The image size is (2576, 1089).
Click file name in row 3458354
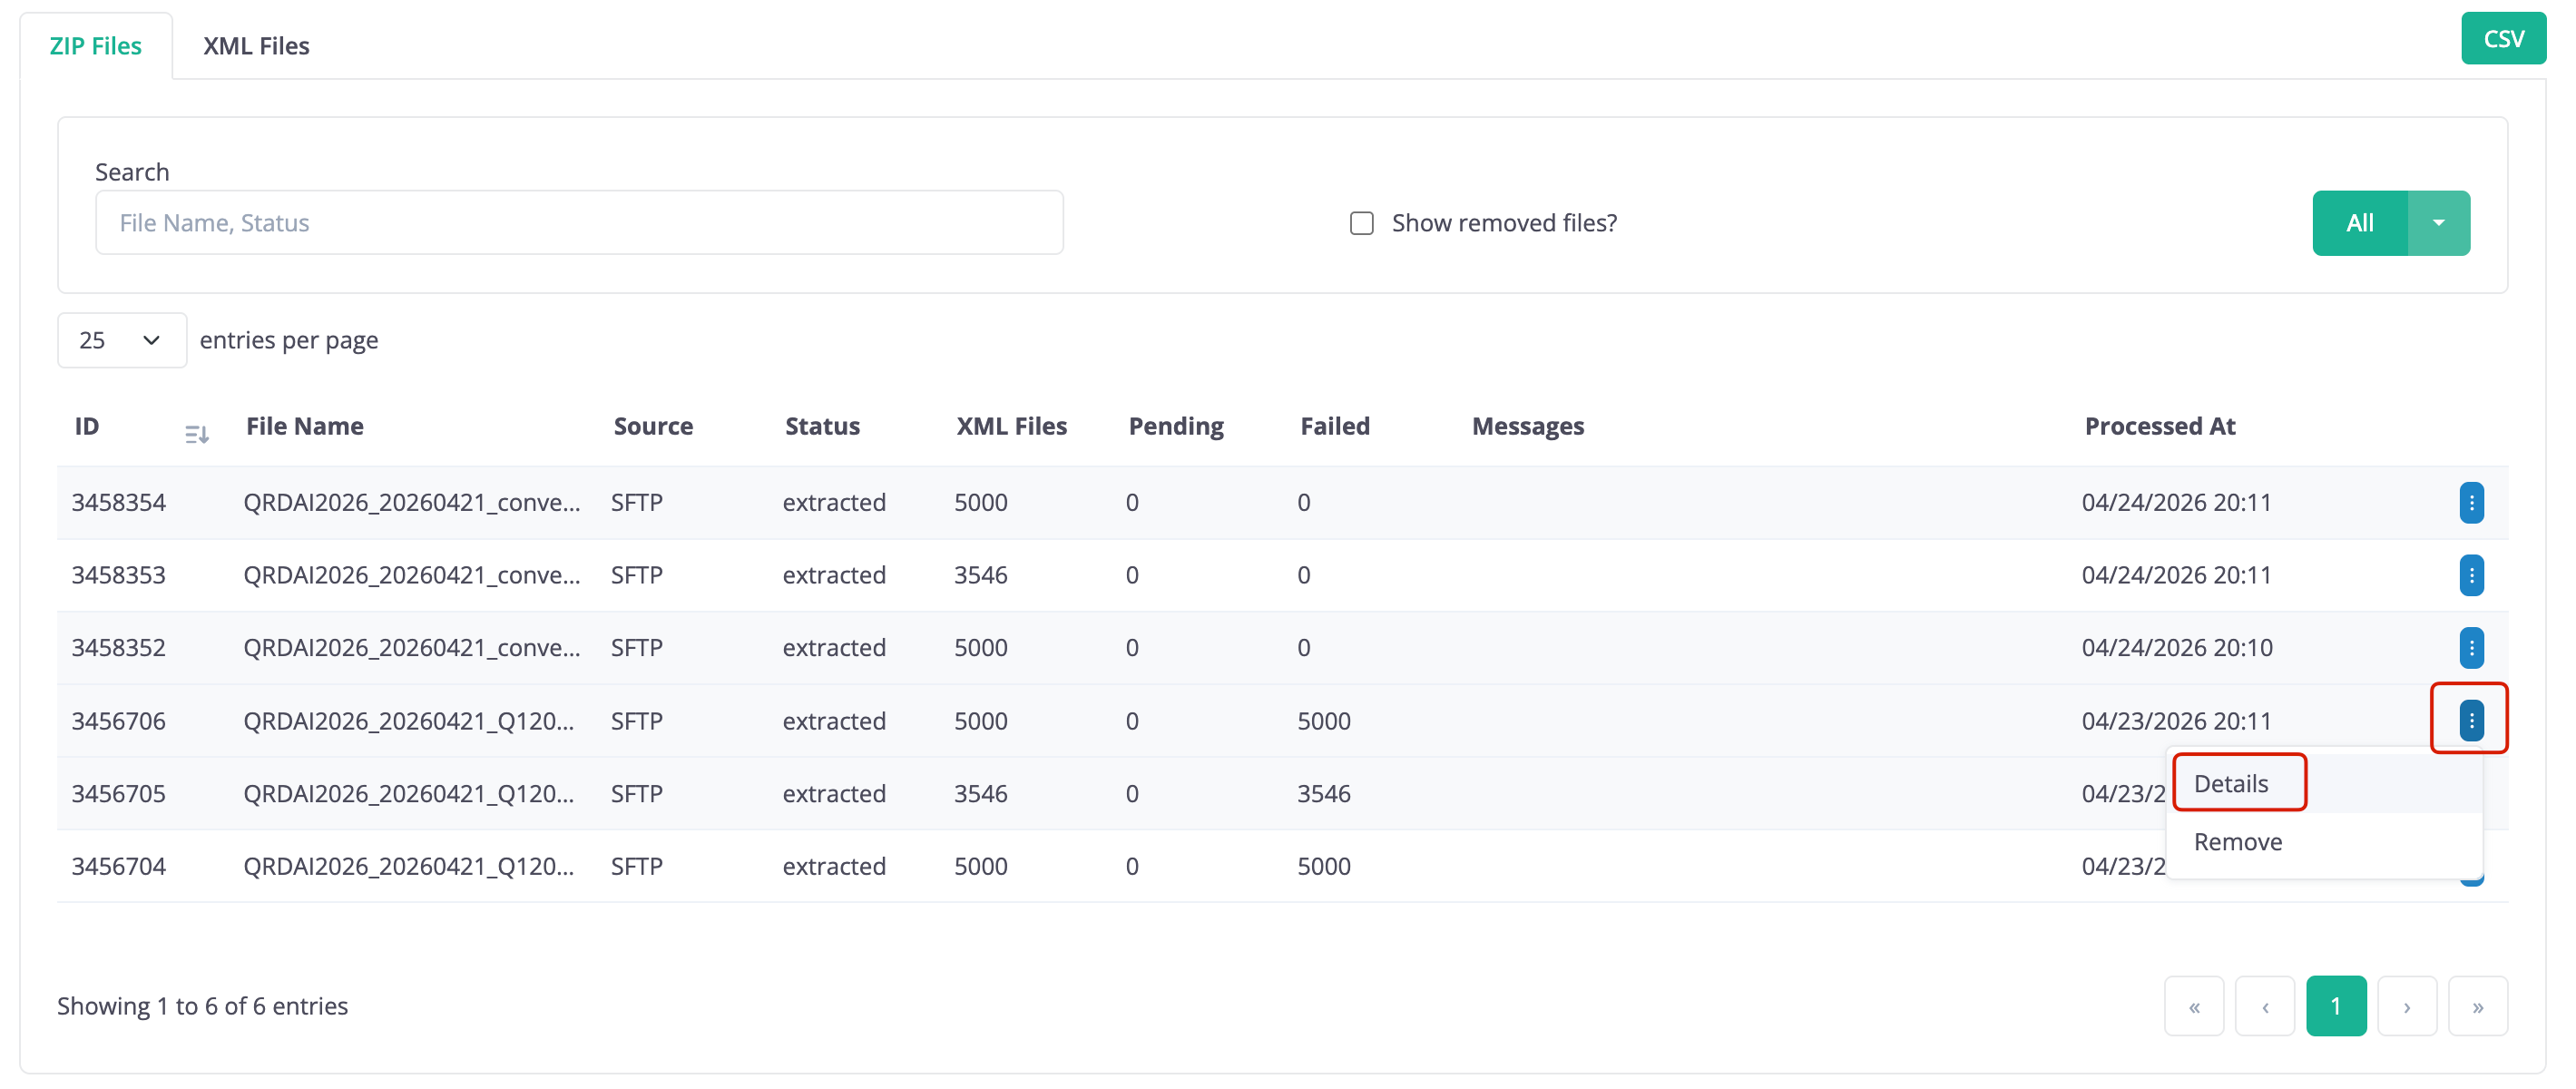411,502
